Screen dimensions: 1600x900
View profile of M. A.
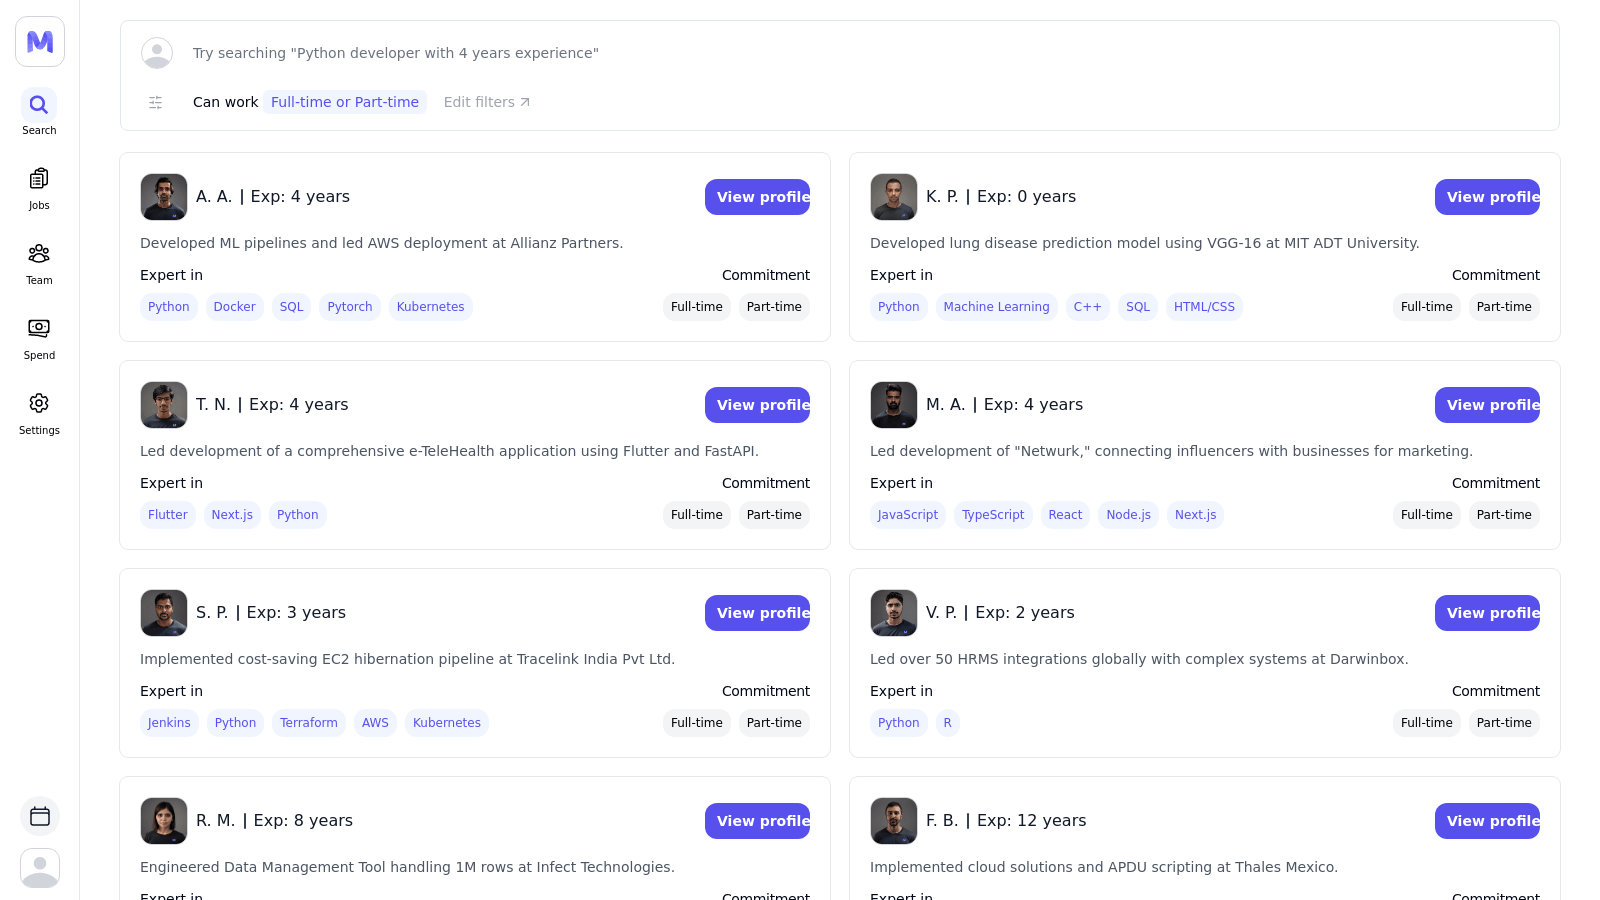pyautogui.click(x=1487, y=405)
